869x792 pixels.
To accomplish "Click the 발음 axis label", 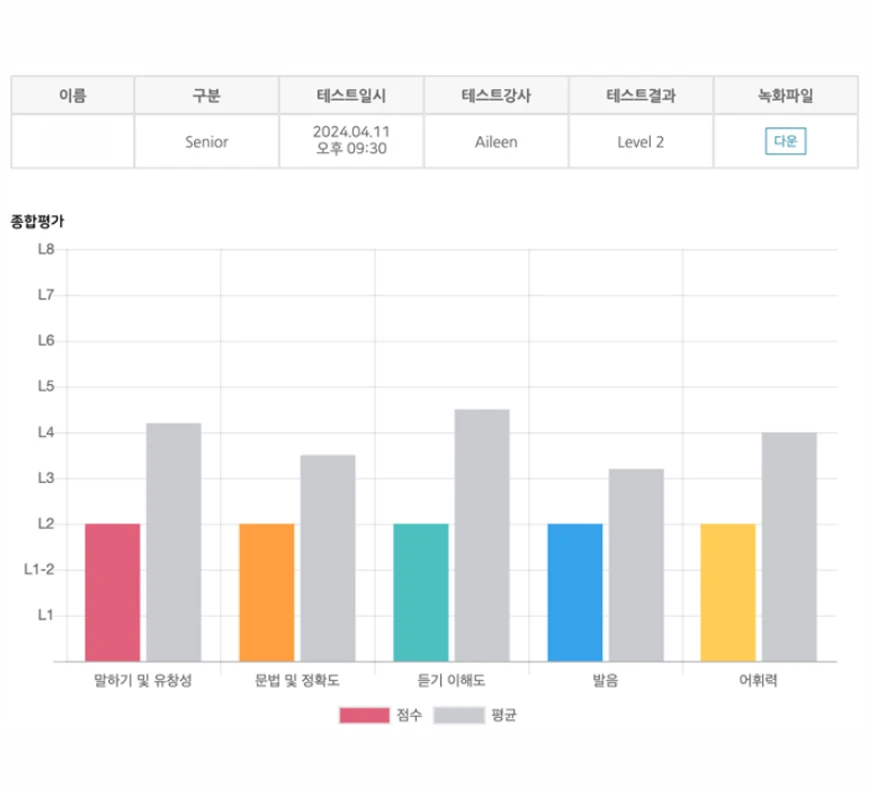I will [605, 680].
